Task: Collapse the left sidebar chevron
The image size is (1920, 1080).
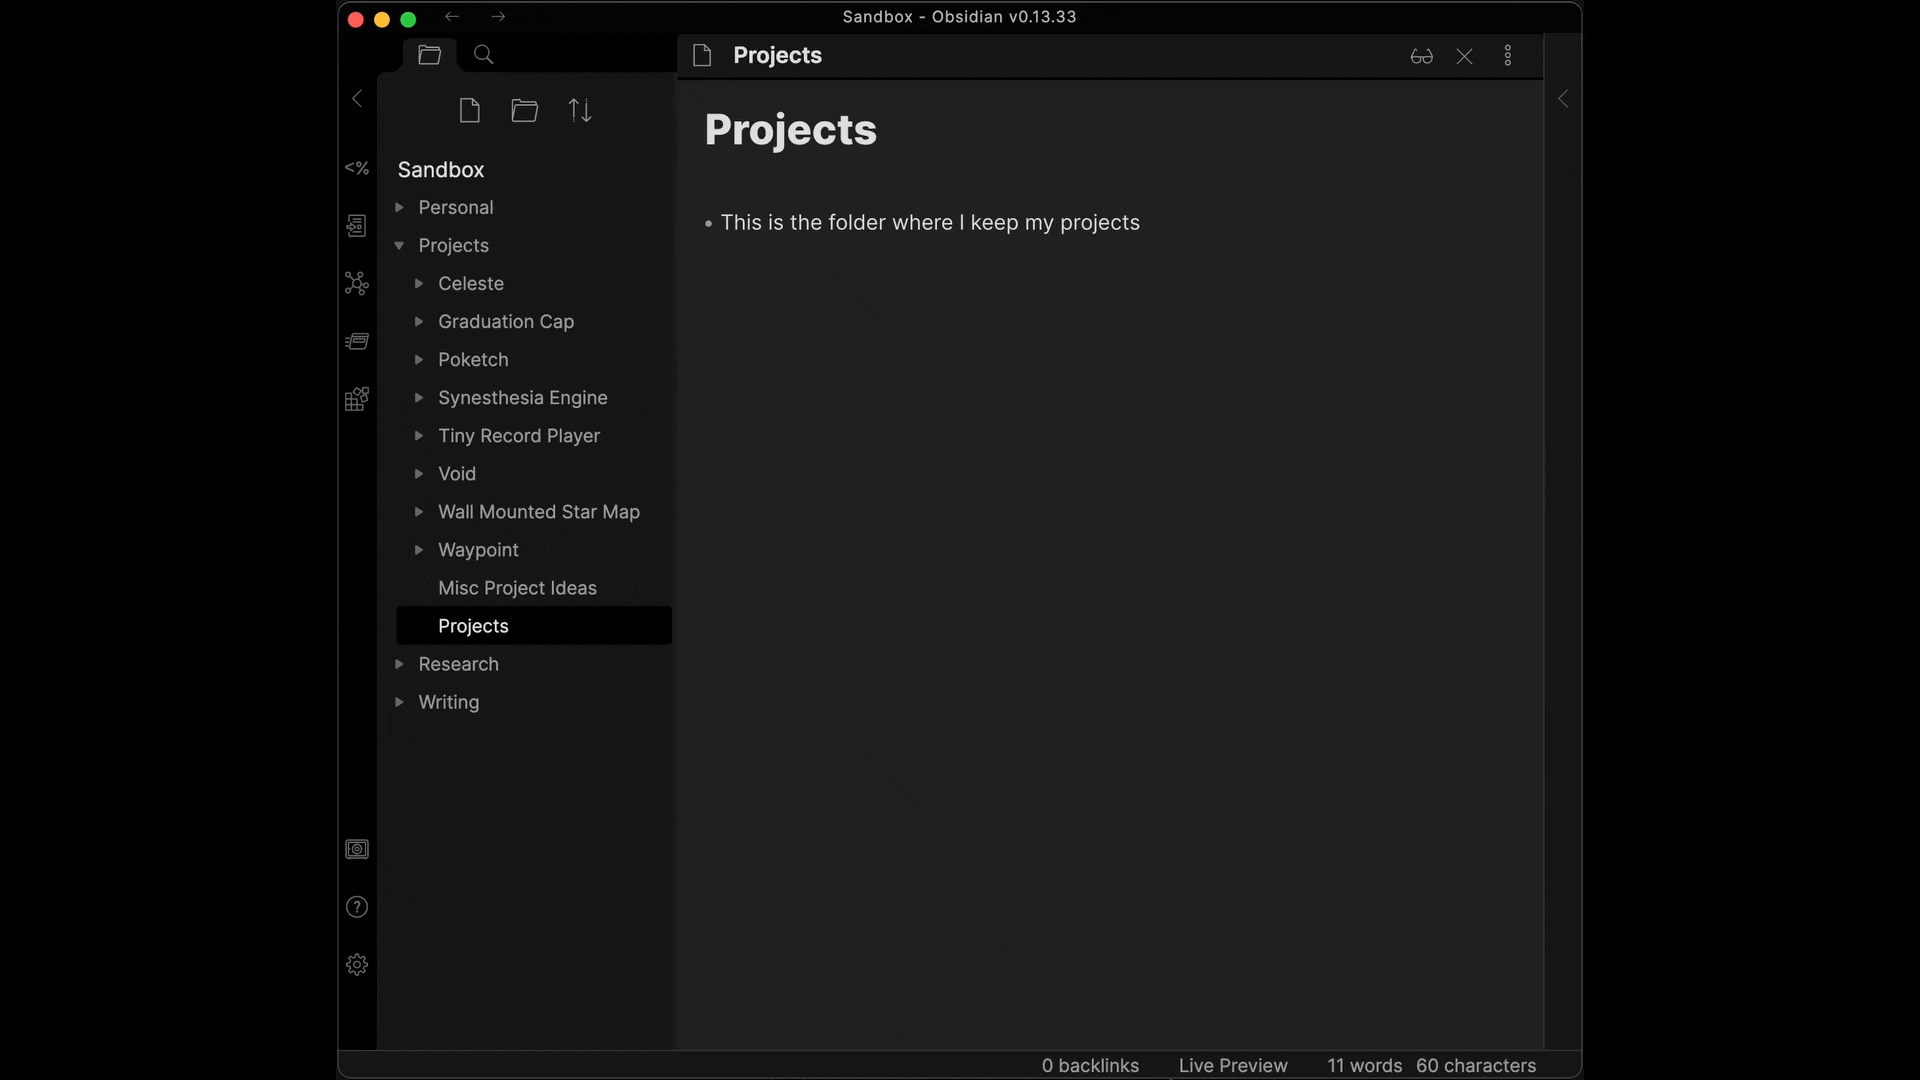Action: click(357, 98)
